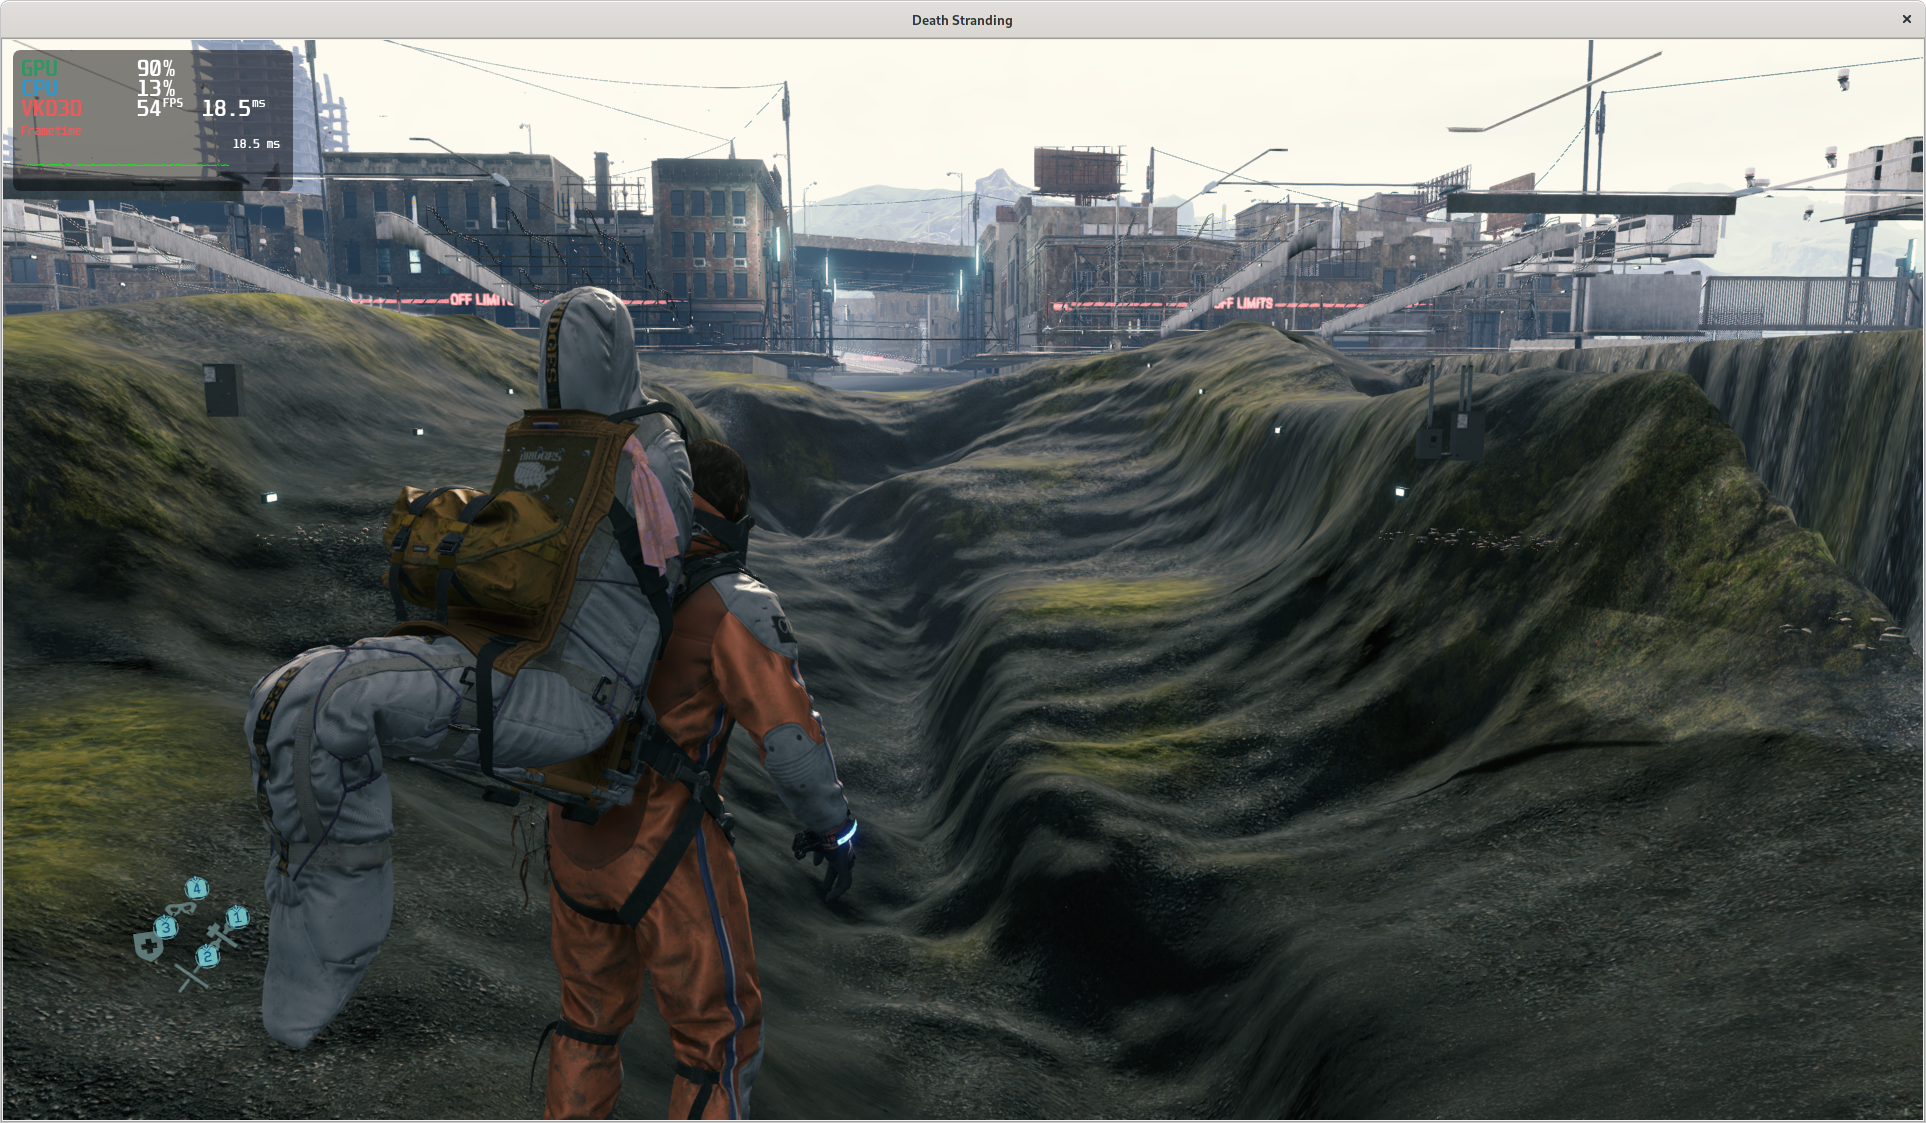Image resolution: width=1926 pixels, height=1123 pixels.
Task: Click the green frametime graph line
Action: click(x=126, y=164)
